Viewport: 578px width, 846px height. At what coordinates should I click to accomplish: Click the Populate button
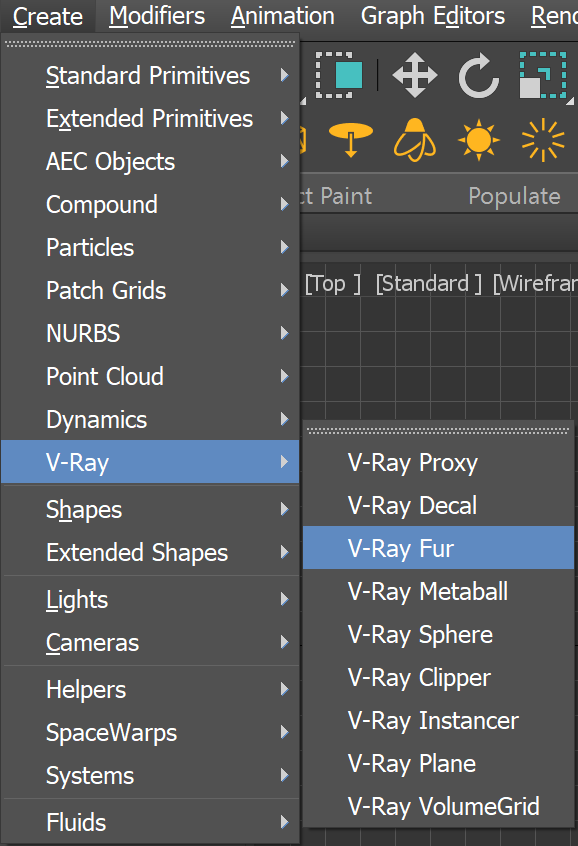pyautogui.click(x=514, y=196)
